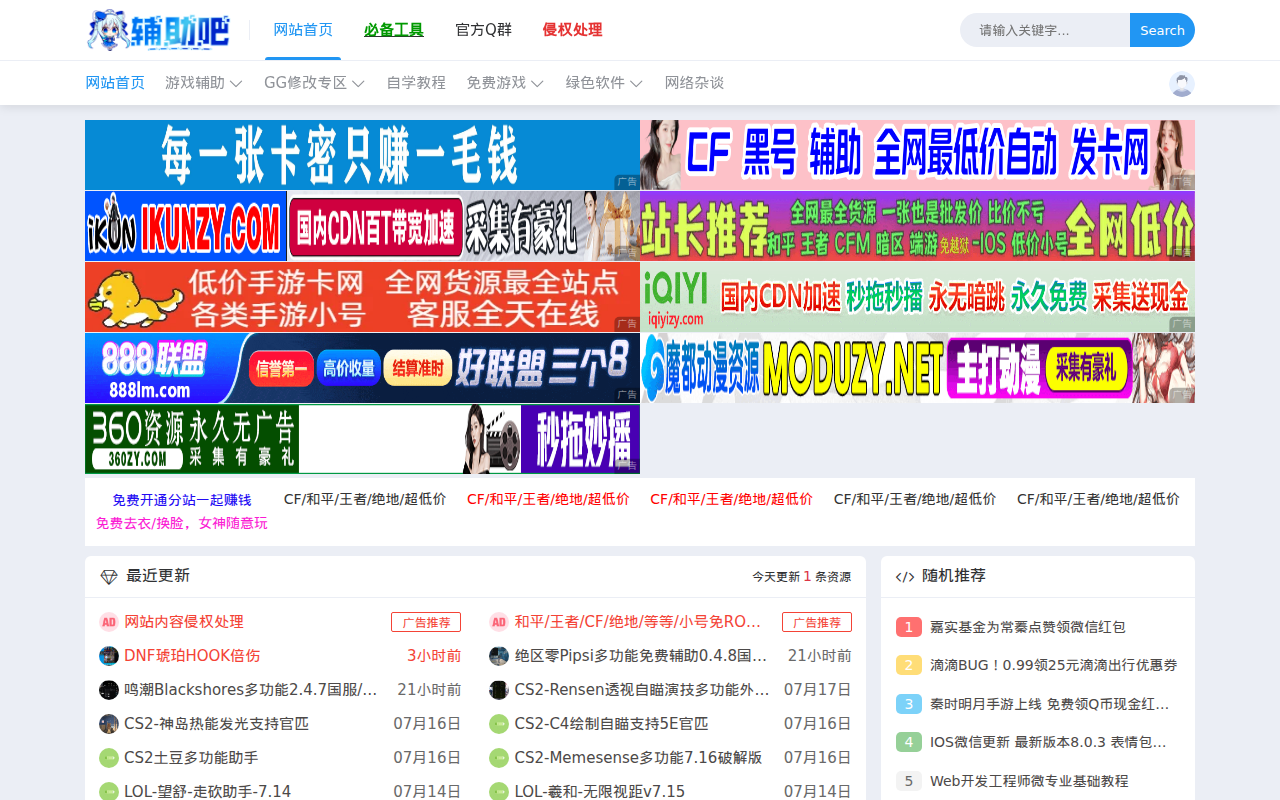The height and width of the screenshot is (800, 1280).
Task: Click the code icon beside 随机推荐
Action: [x=905, y=577]
